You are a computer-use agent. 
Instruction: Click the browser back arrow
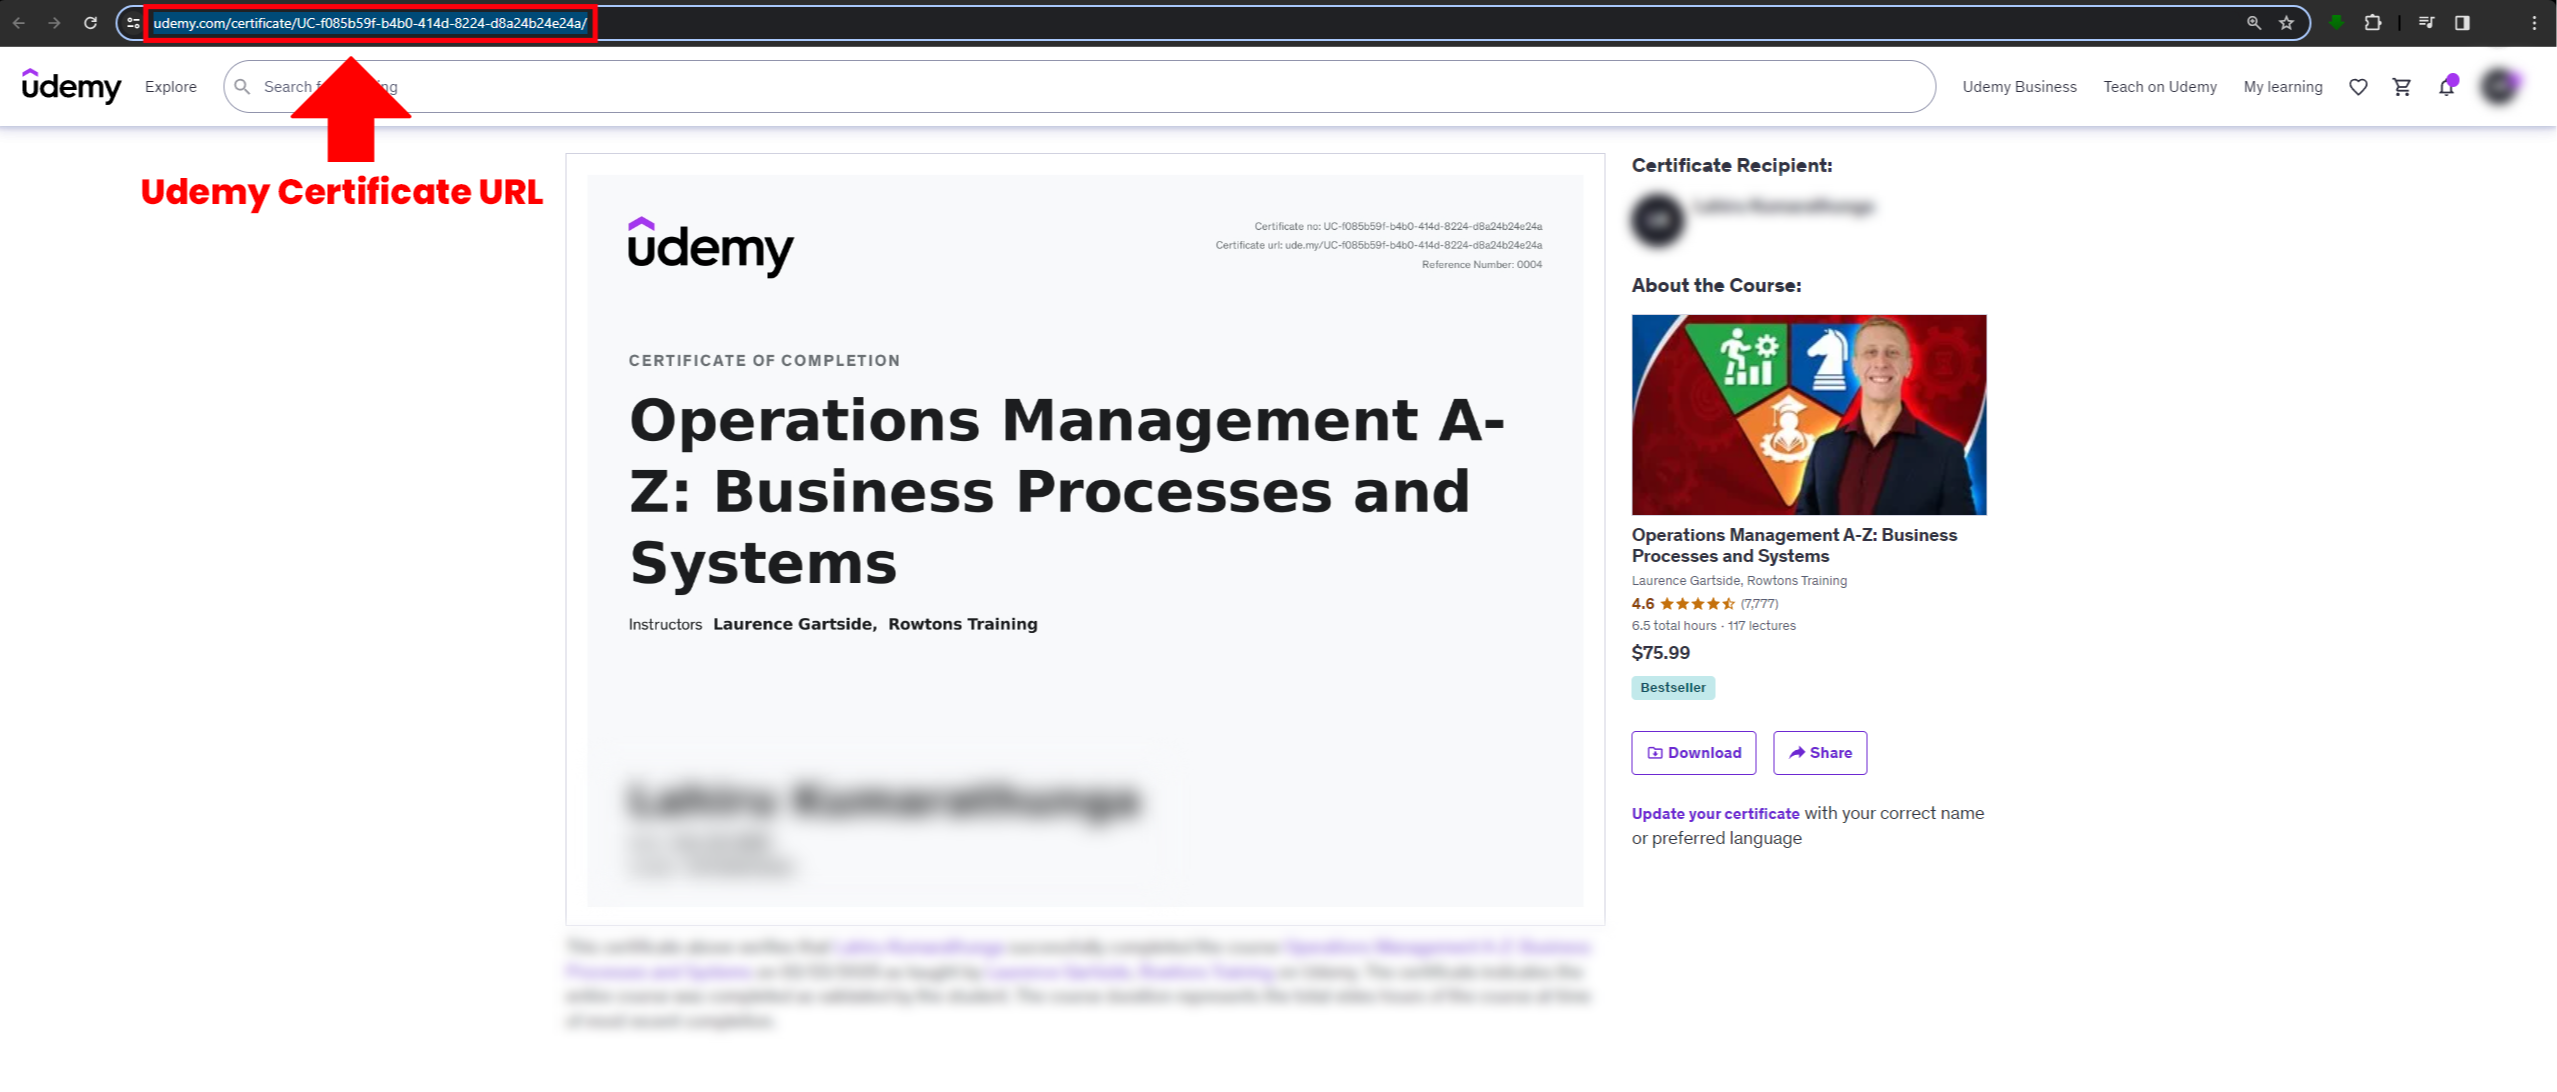pos(19,23)
